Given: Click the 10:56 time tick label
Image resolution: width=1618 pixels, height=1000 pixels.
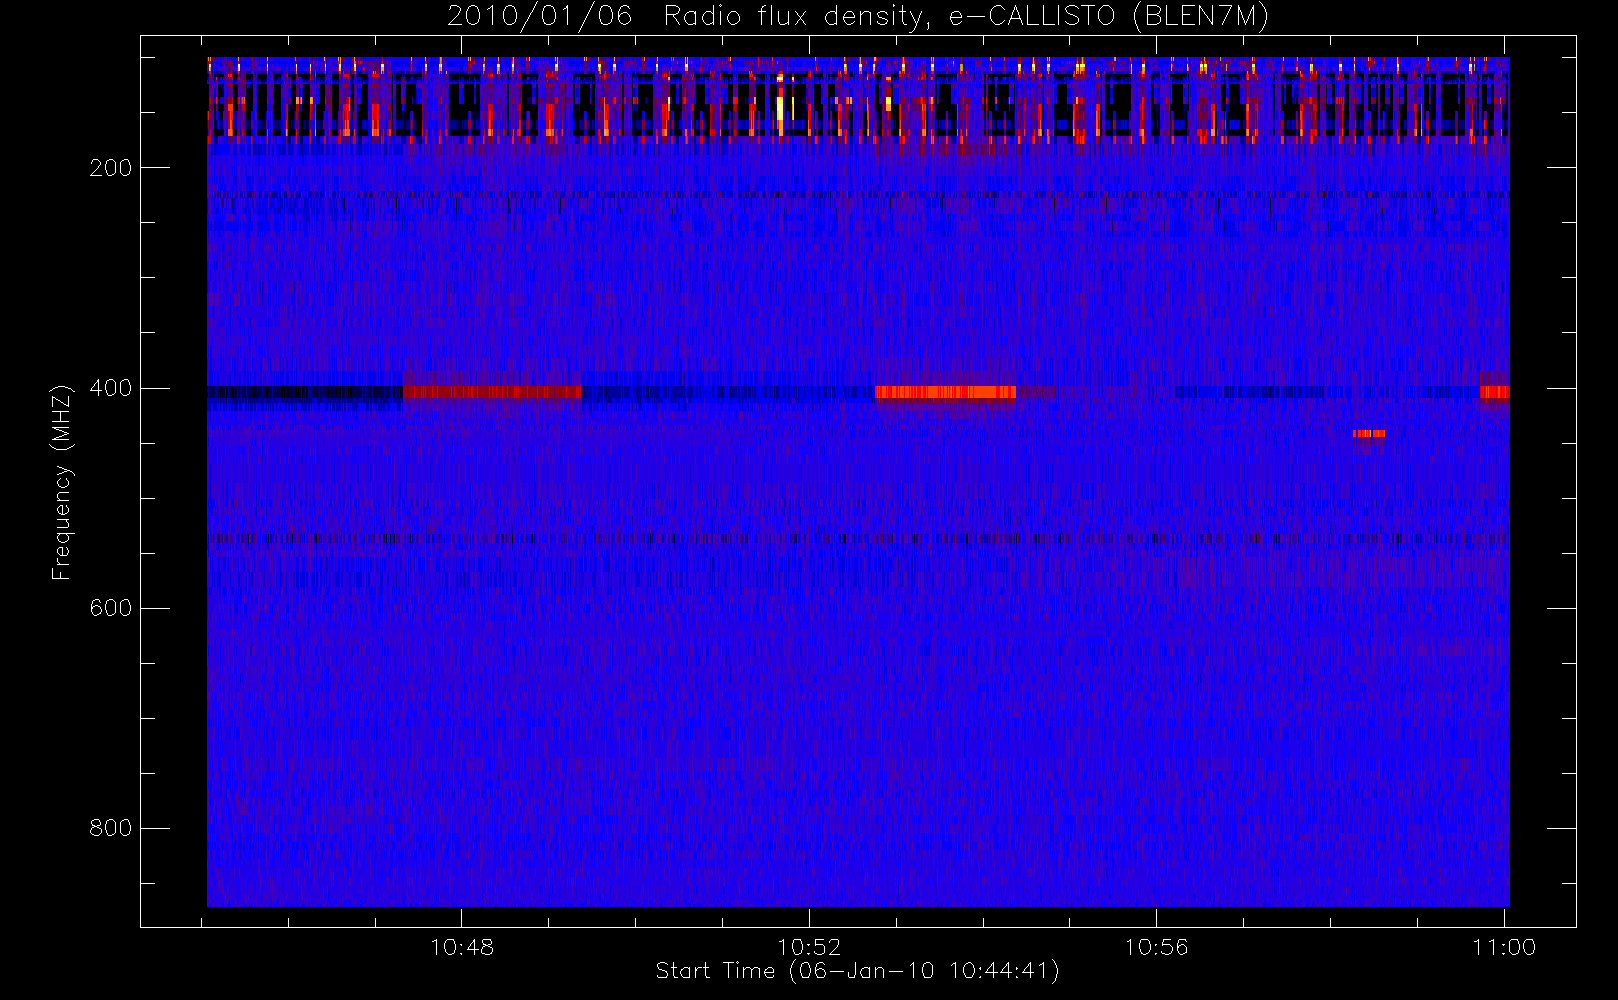Looking at the screenshot, I should click(x=1156, y=947).
